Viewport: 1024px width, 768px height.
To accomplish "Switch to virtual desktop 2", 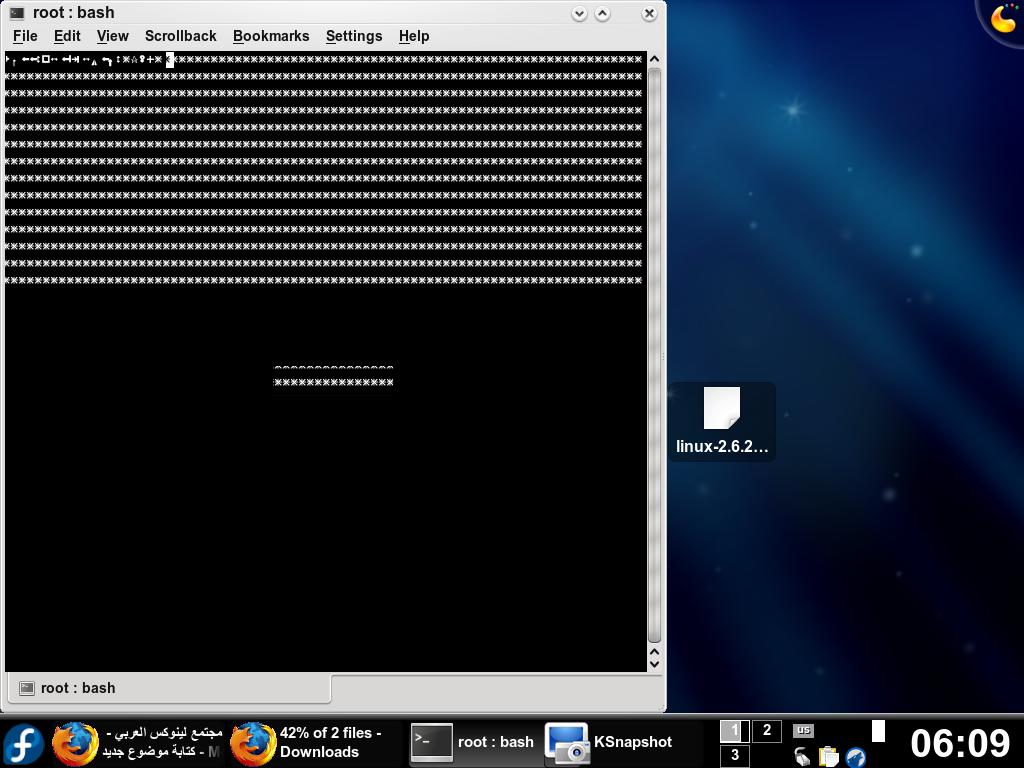I will [767, 731].
